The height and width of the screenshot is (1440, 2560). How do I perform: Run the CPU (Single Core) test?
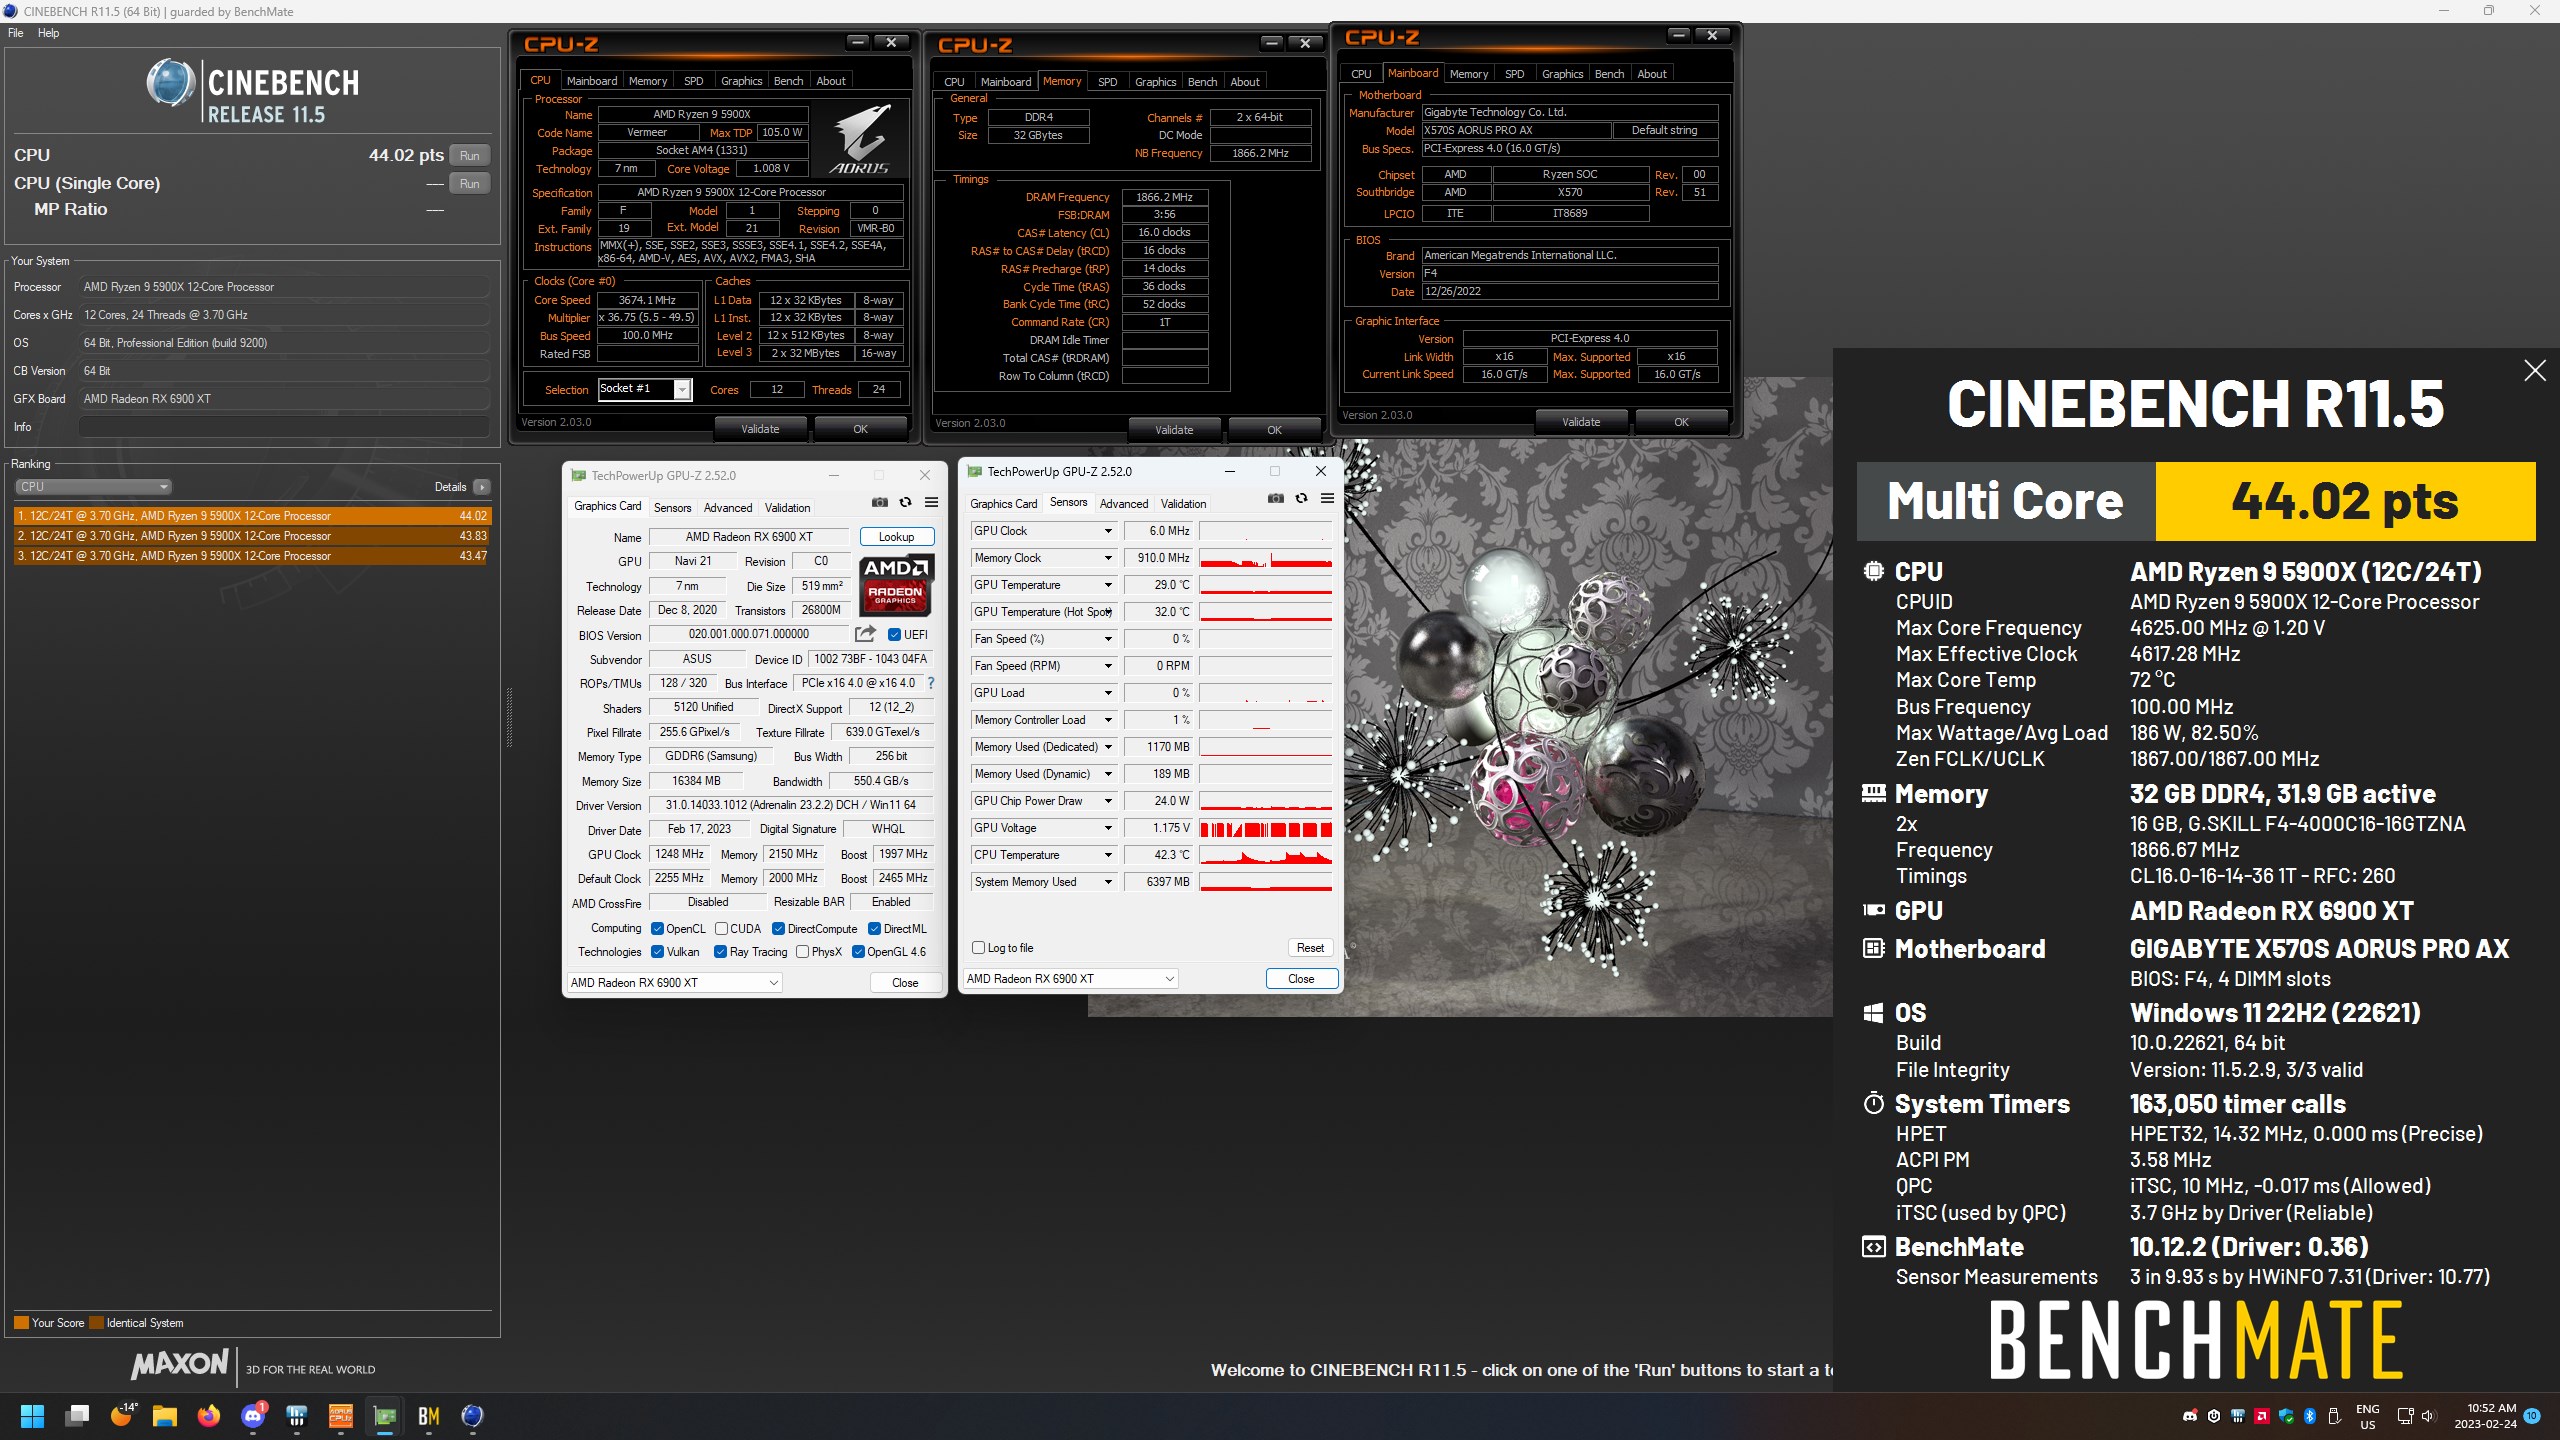469,184
